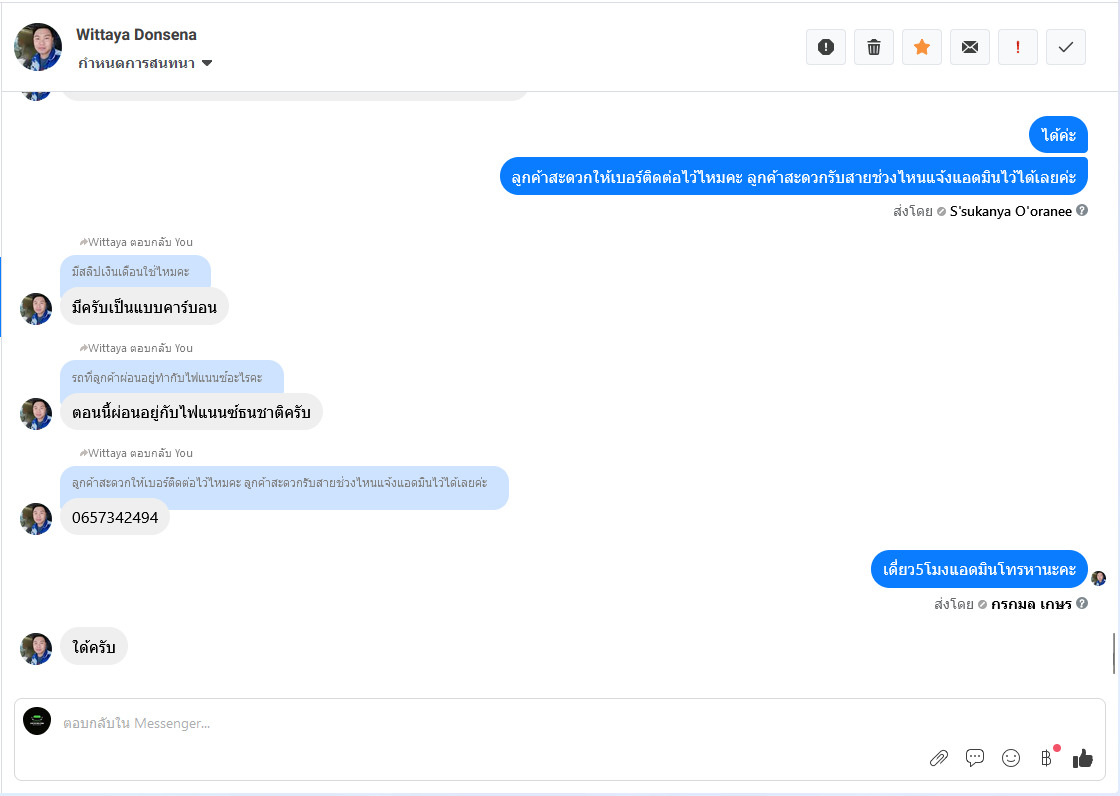
Task: Click the page avatar beside reply box
Action: pos(37,721)
